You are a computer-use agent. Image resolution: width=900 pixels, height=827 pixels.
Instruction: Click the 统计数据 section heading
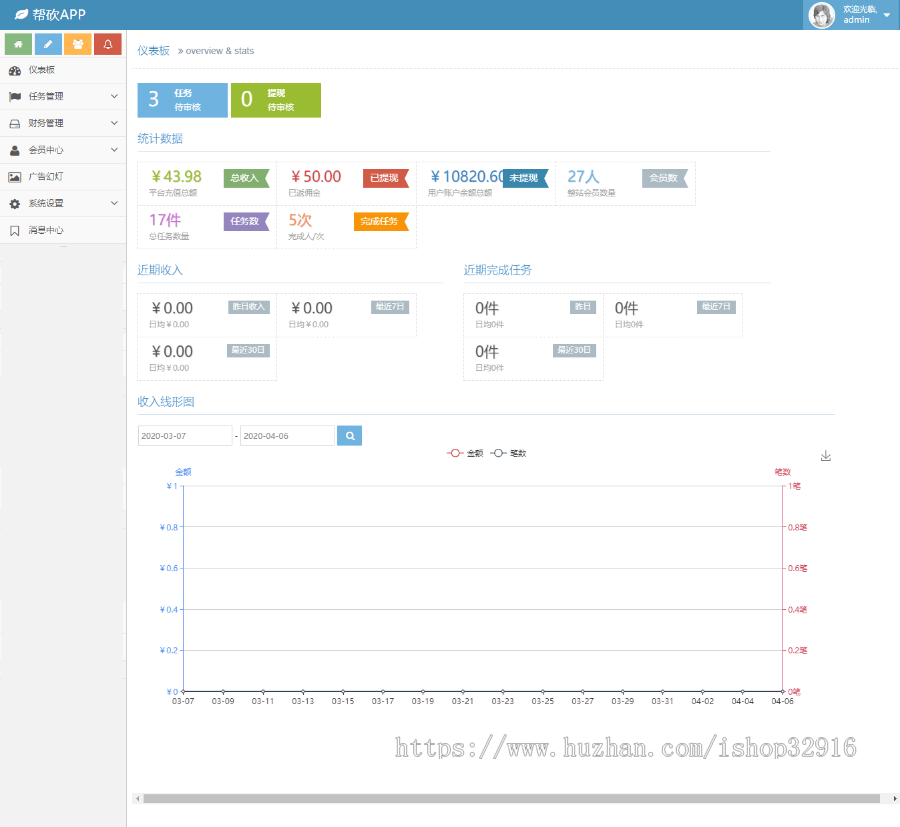coord(160,139)
